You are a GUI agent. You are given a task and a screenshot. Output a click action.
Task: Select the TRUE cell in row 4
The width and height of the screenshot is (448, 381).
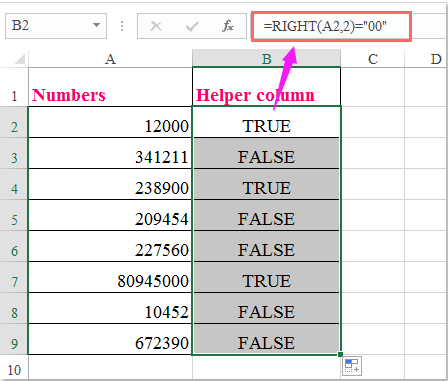pos(266,184)
